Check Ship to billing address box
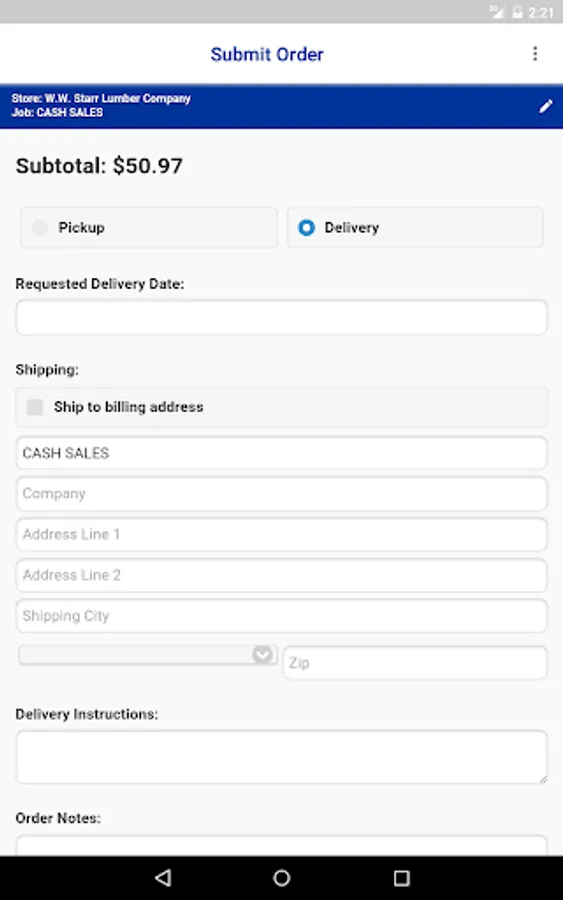This screenshot has height=900, width=563. coord(35,407)
